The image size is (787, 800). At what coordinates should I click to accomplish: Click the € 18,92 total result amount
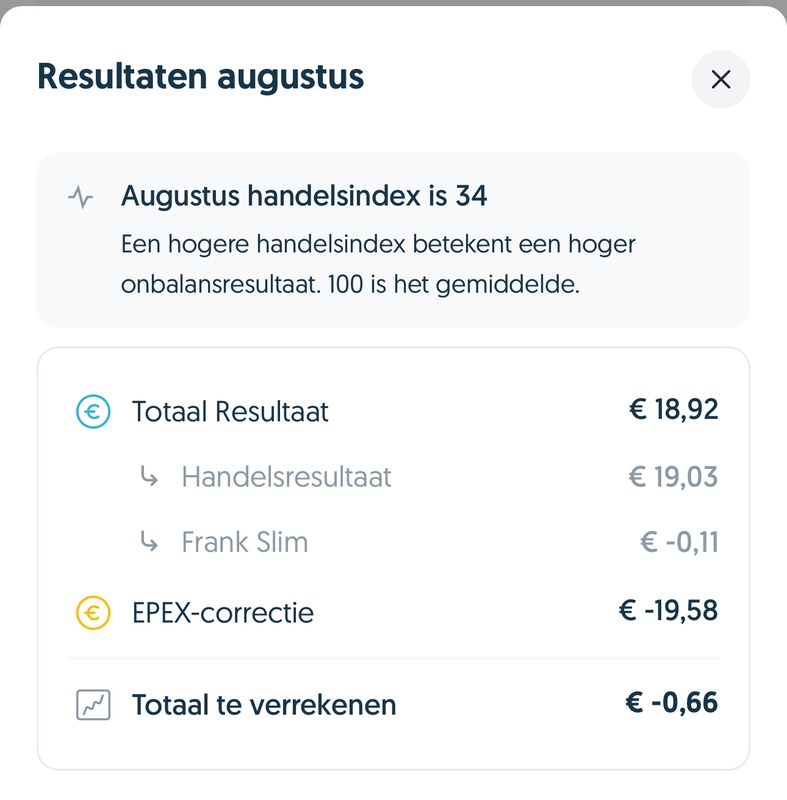coord(673,409)
